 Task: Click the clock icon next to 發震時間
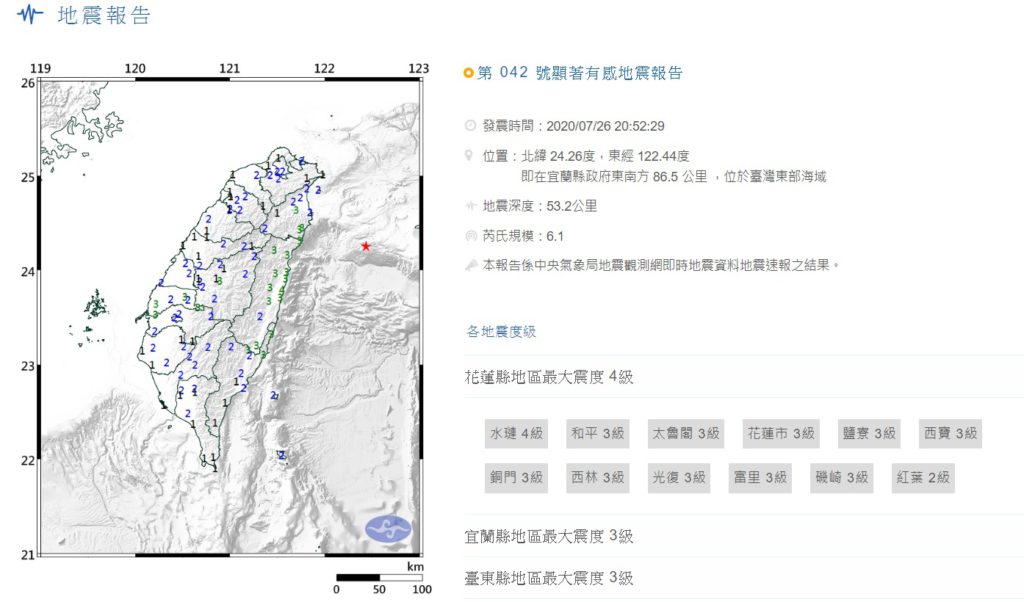pos(471,127)
